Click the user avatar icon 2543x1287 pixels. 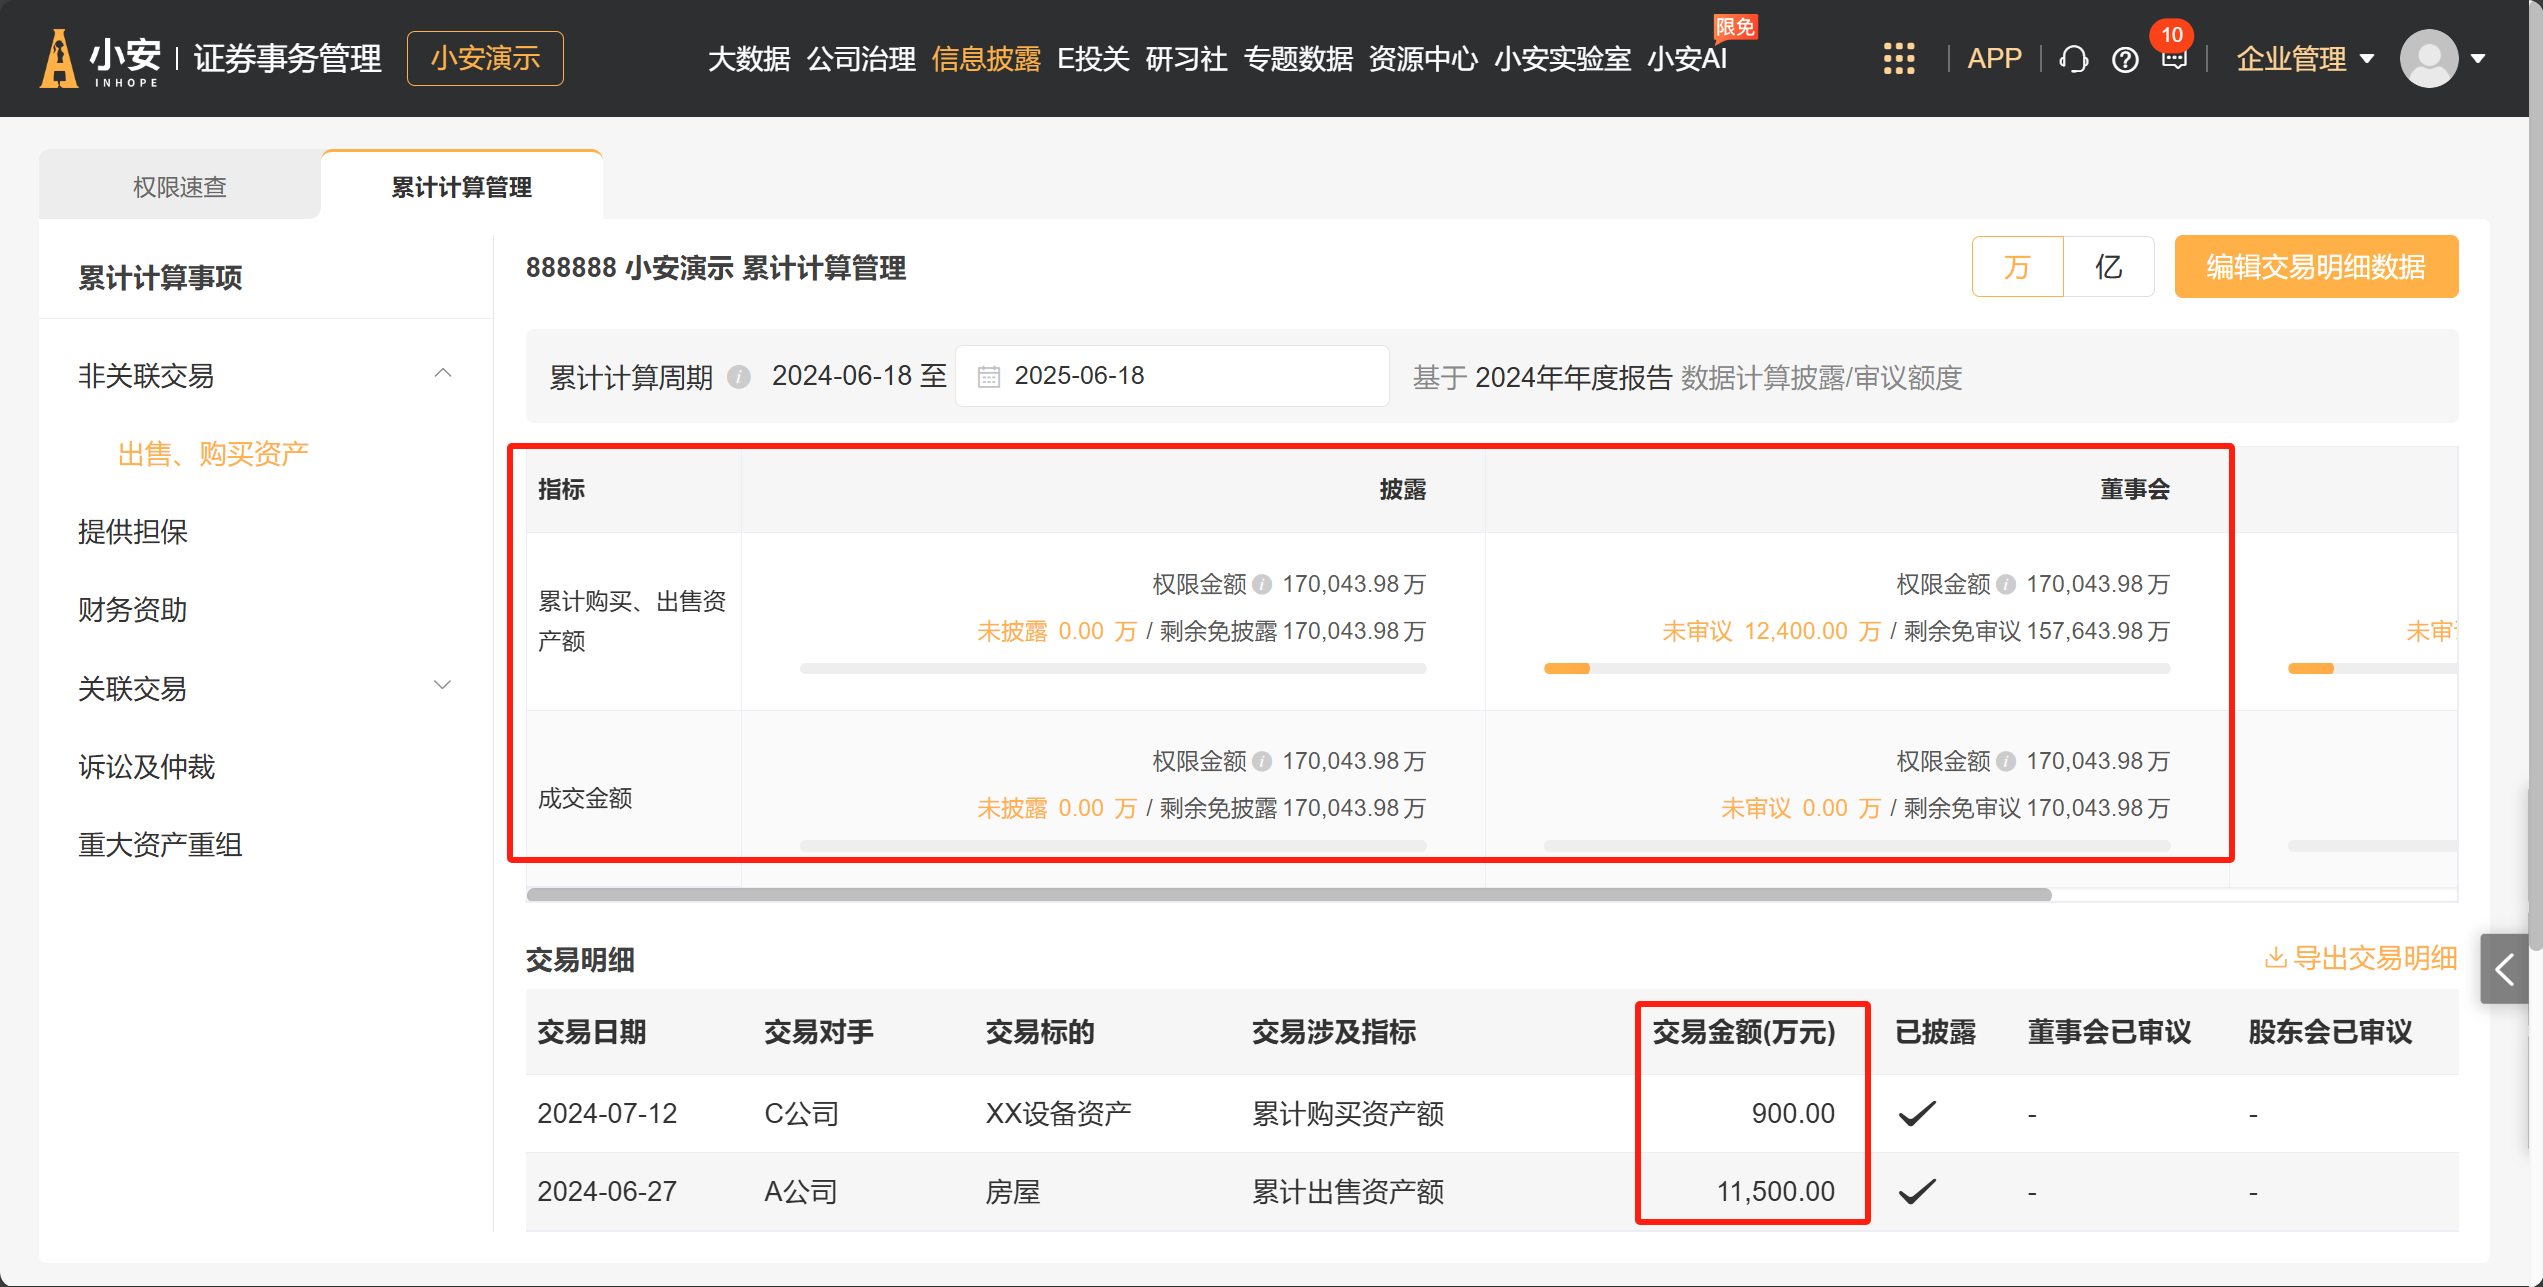(2428, 59)
